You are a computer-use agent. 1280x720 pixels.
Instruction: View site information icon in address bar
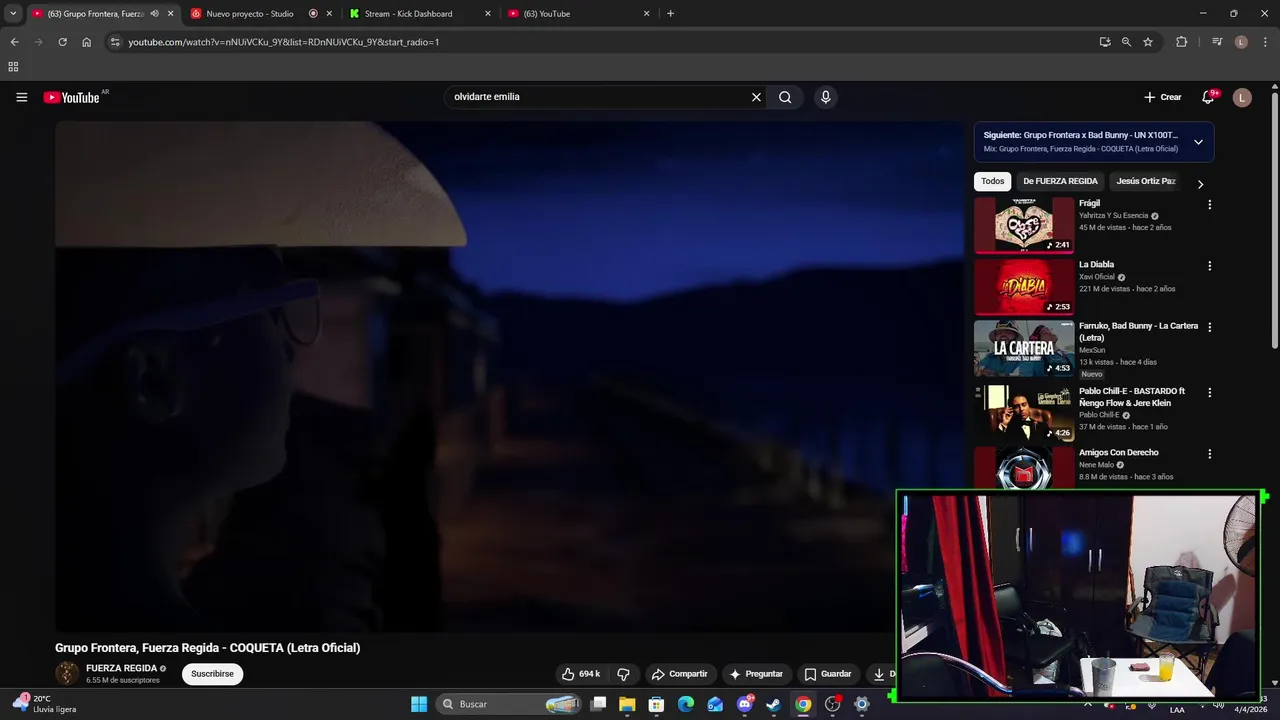[x=115, y=42]
